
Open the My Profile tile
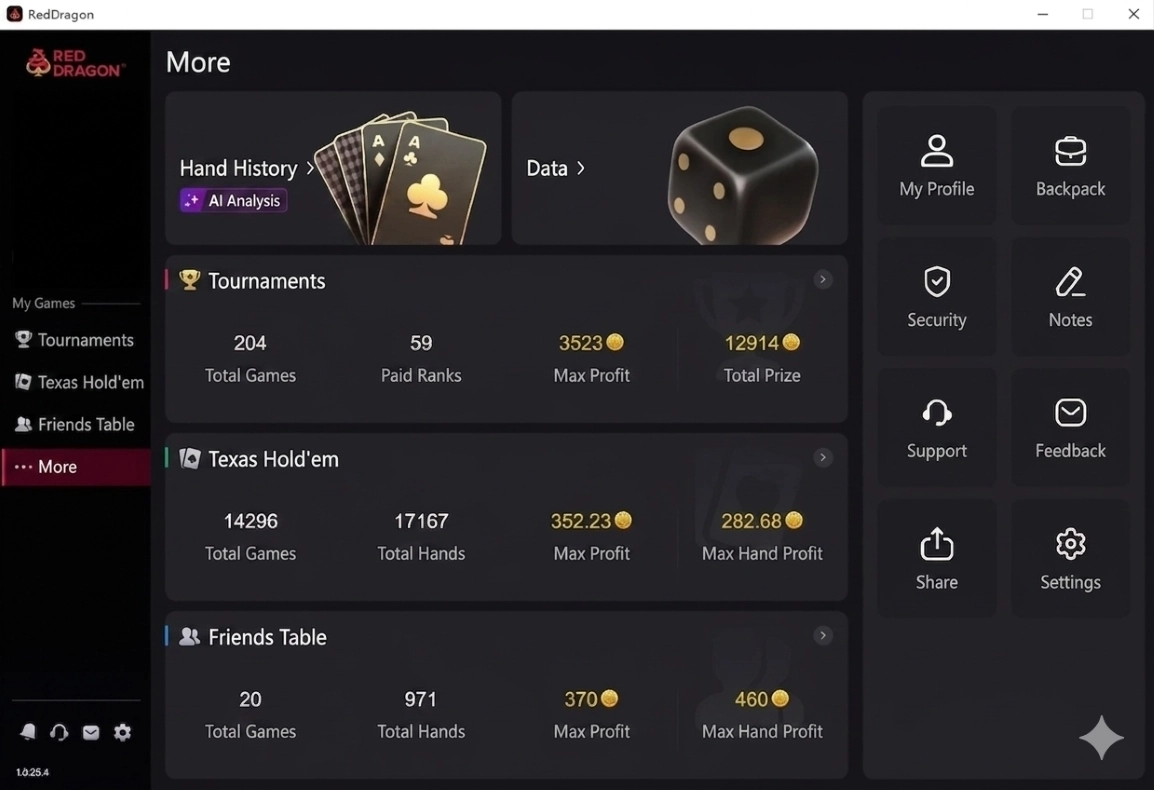click(x=936, y=166)
